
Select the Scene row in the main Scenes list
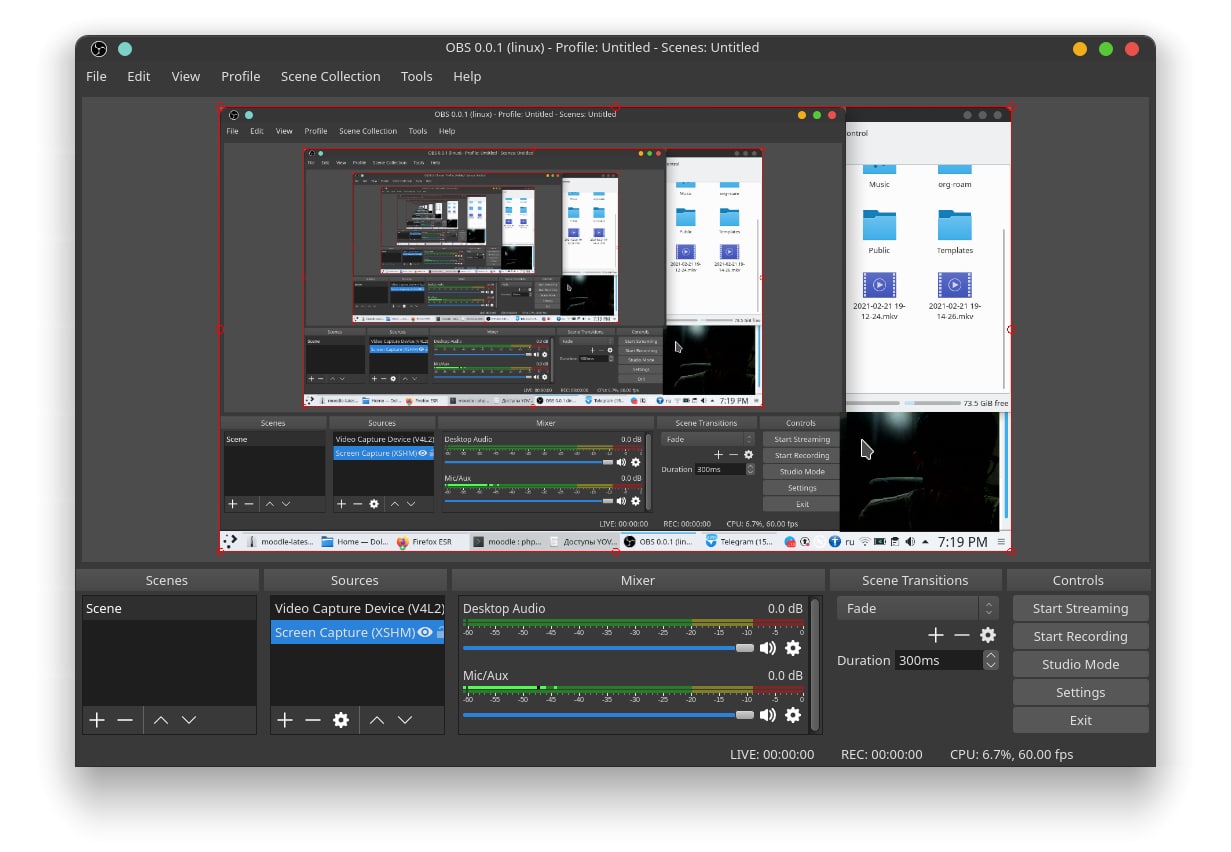[x=169, y=608]
